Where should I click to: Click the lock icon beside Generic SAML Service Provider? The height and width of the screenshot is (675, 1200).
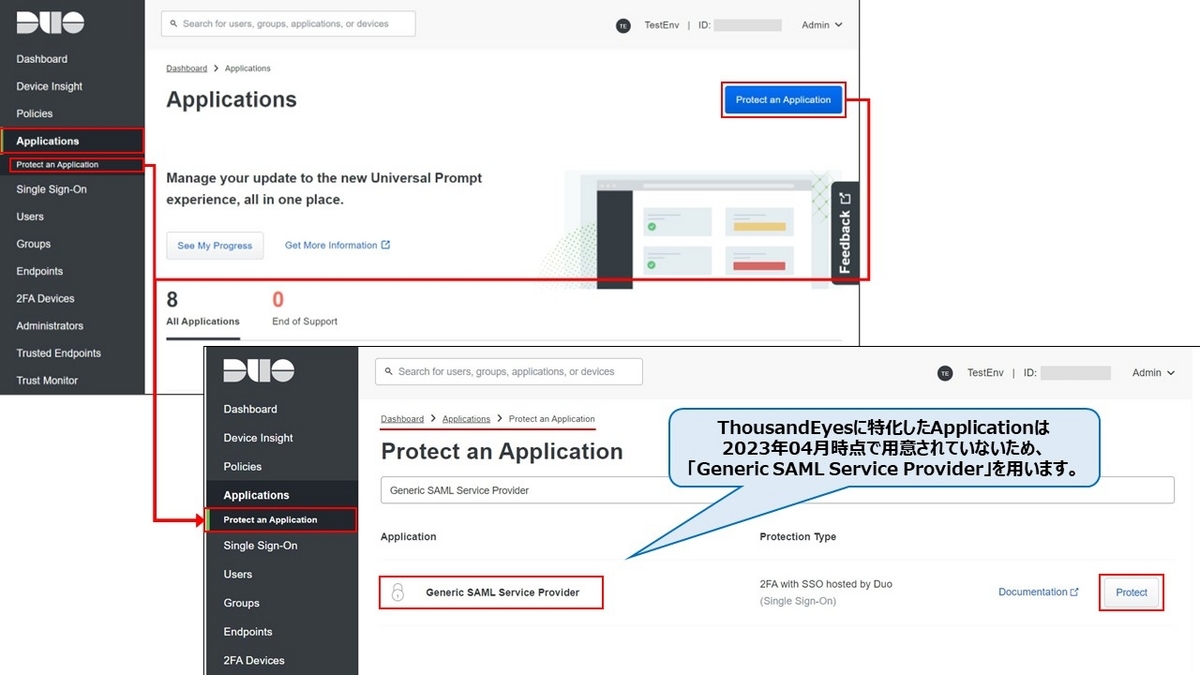pos(397,592)
